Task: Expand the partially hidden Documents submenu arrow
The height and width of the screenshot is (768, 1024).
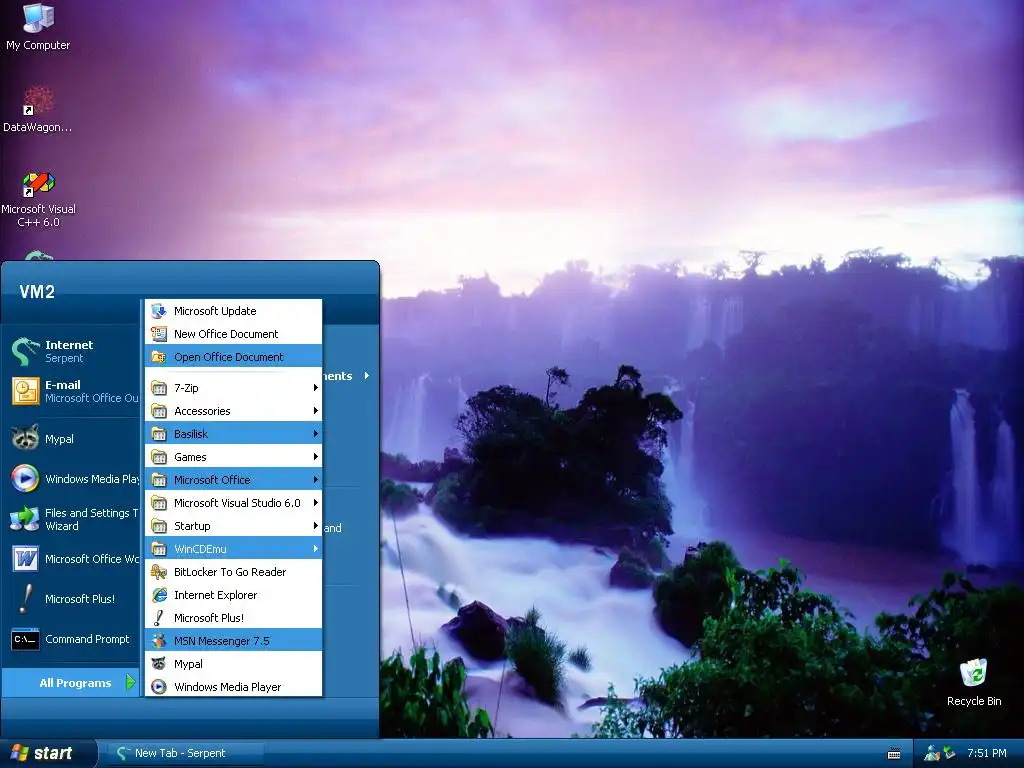Action: coord(366,376)
